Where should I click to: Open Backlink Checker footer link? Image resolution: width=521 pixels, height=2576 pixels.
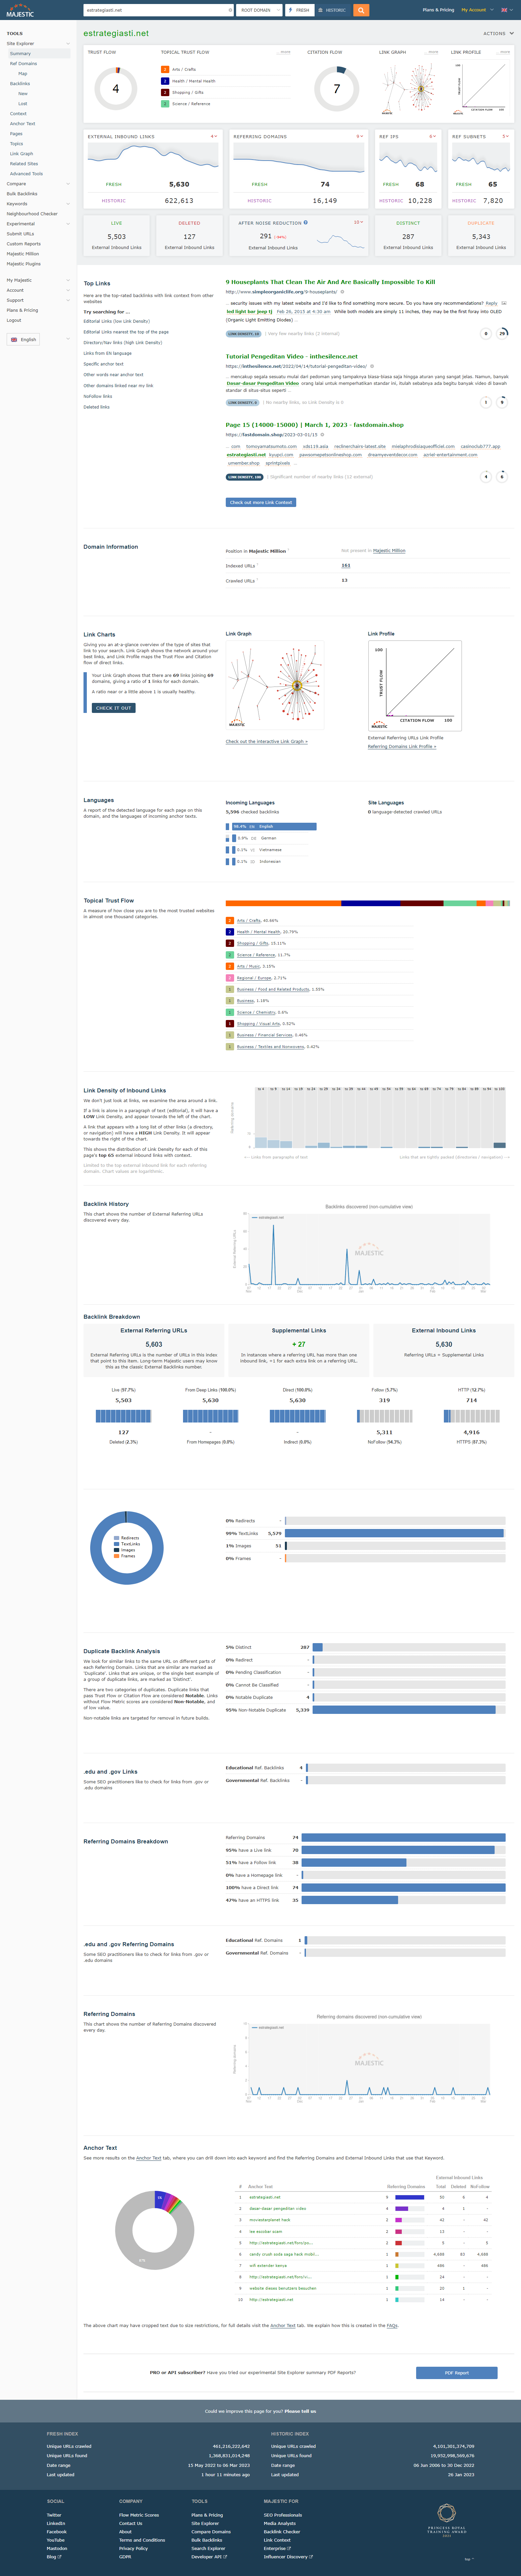(x=282, y=2532)
